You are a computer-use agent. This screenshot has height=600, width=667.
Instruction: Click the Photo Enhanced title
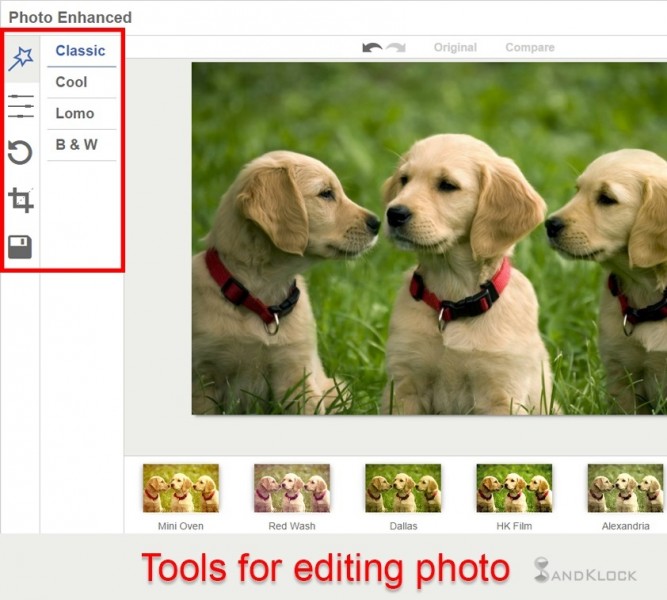(70, 17)
